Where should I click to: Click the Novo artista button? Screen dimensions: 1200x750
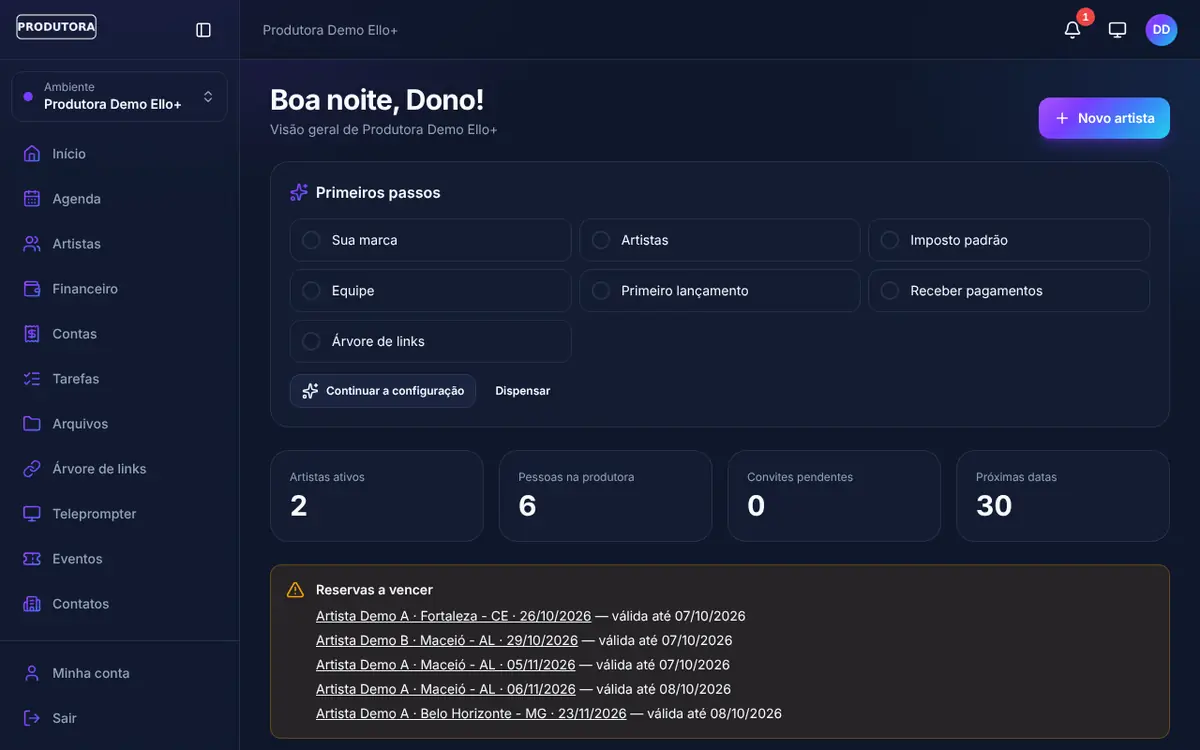[x=1104, y=118]
